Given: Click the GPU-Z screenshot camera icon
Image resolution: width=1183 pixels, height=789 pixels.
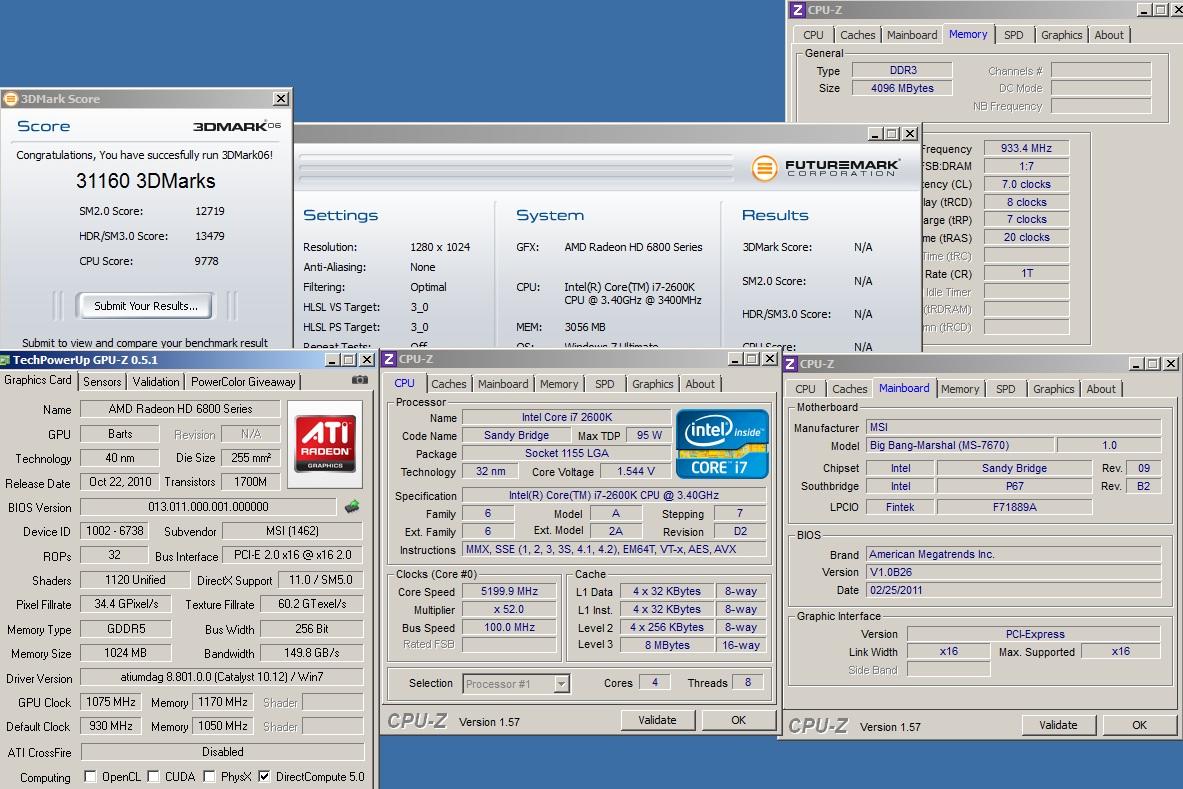Looking at the screenshot, I should tap(360, 380).
